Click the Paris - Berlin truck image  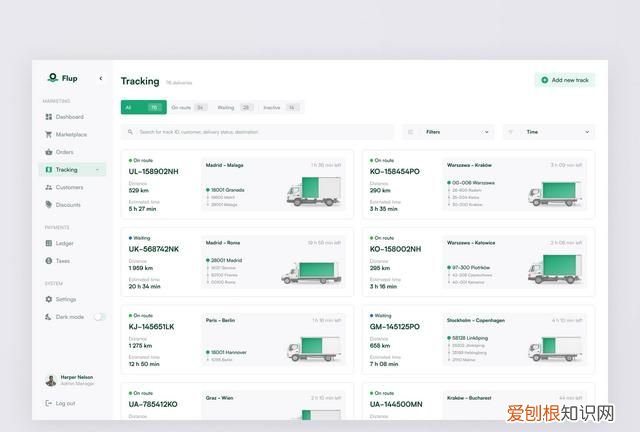(x=314, y=349)
